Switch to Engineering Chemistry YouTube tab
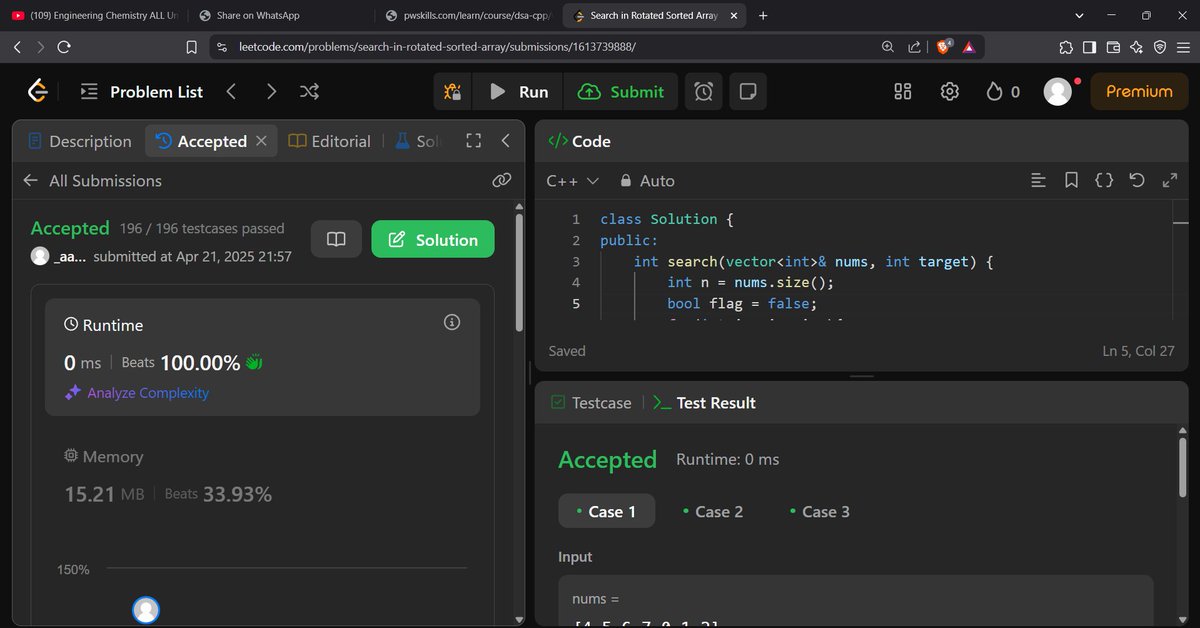The height and width of the screenshot is (628, 1200). point(95,15)
